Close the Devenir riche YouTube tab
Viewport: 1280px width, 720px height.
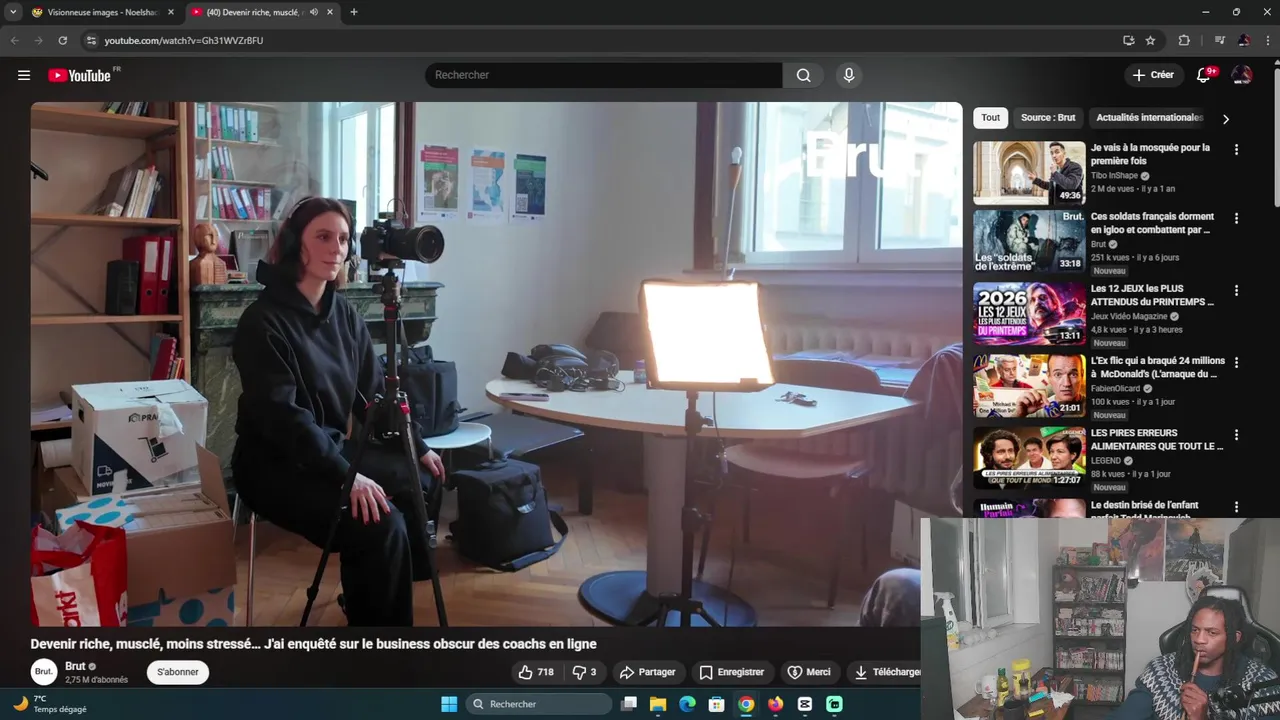click(x=330, y=12)
